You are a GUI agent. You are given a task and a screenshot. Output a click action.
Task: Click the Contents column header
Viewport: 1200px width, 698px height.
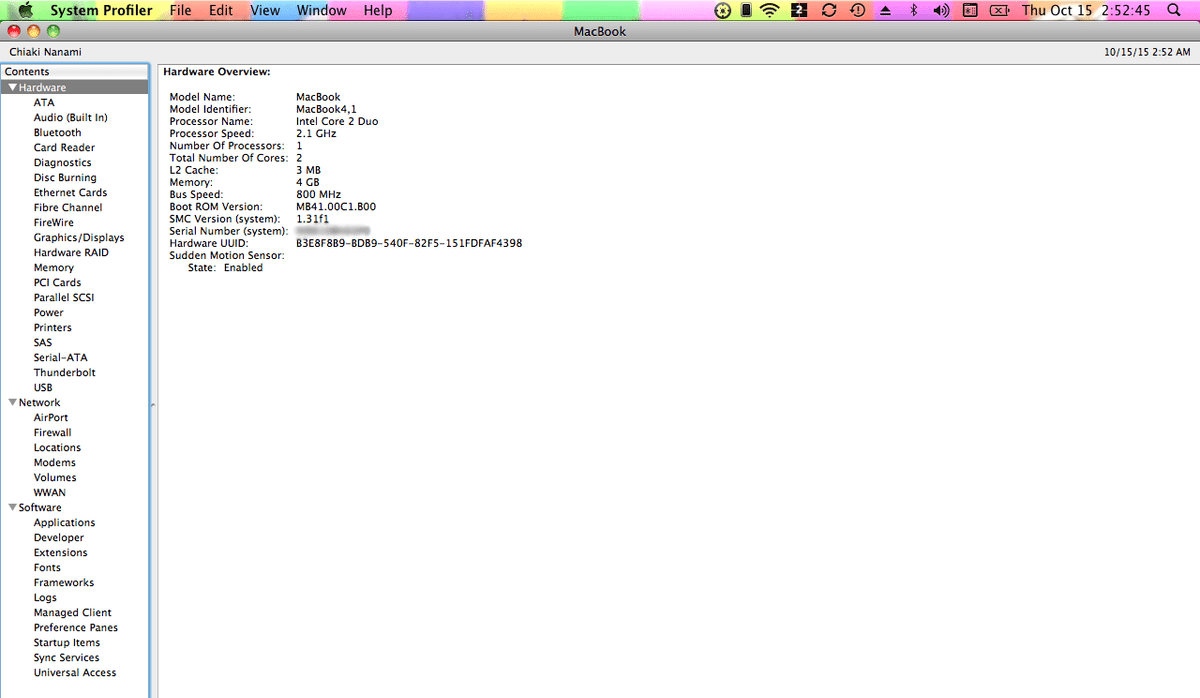75,72
